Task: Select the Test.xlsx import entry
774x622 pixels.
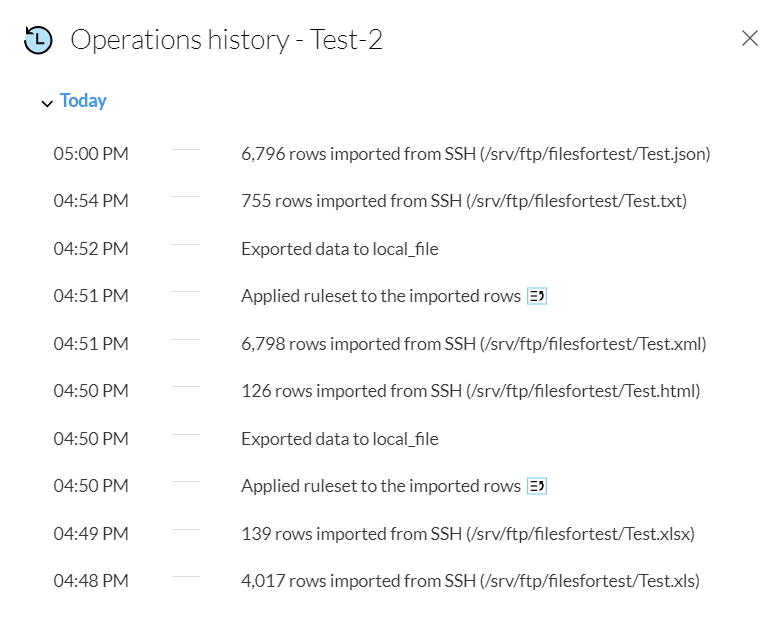Action: (467, 534)
